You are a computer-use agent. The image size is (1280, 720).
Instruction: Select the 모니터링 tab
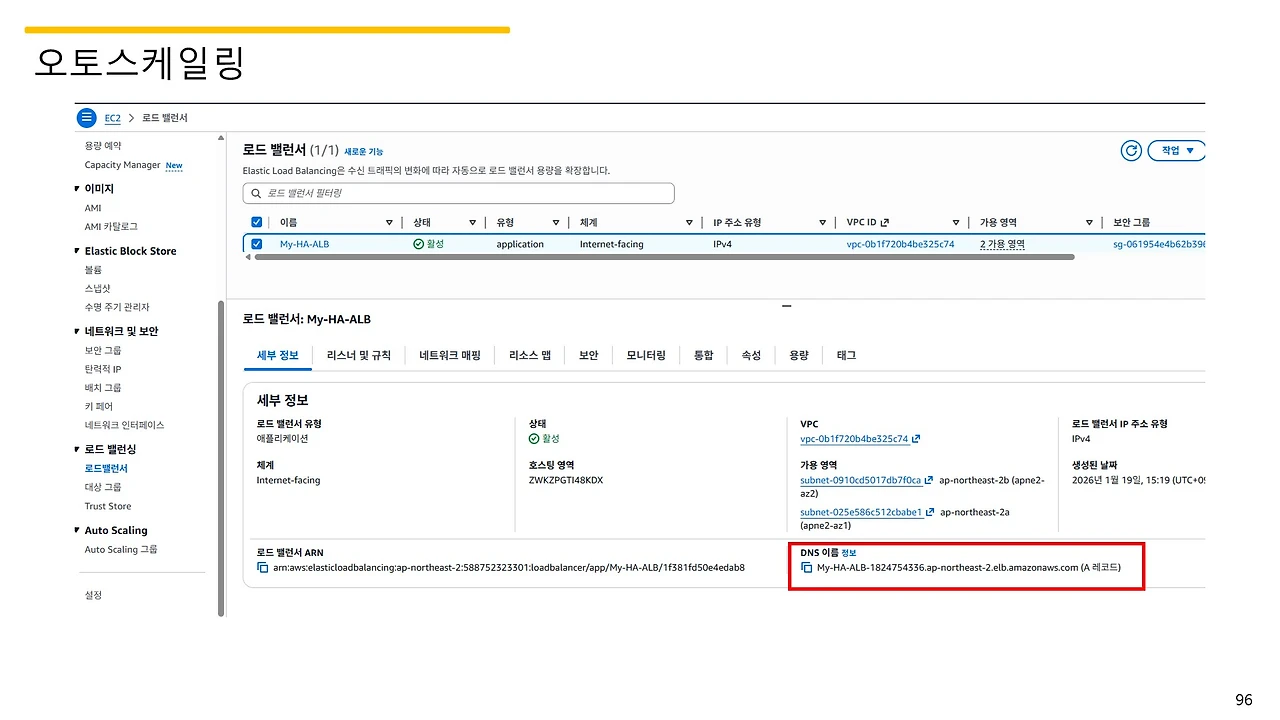[646, 355]
